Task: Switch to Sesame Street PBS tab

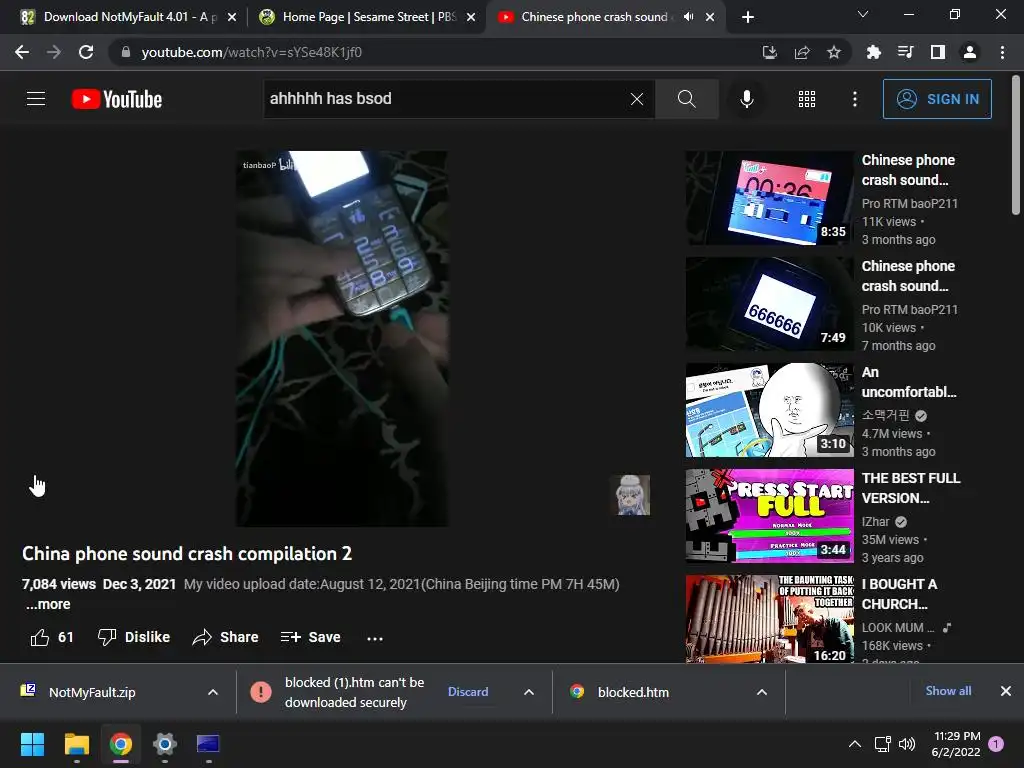Action: click(359, 17)
